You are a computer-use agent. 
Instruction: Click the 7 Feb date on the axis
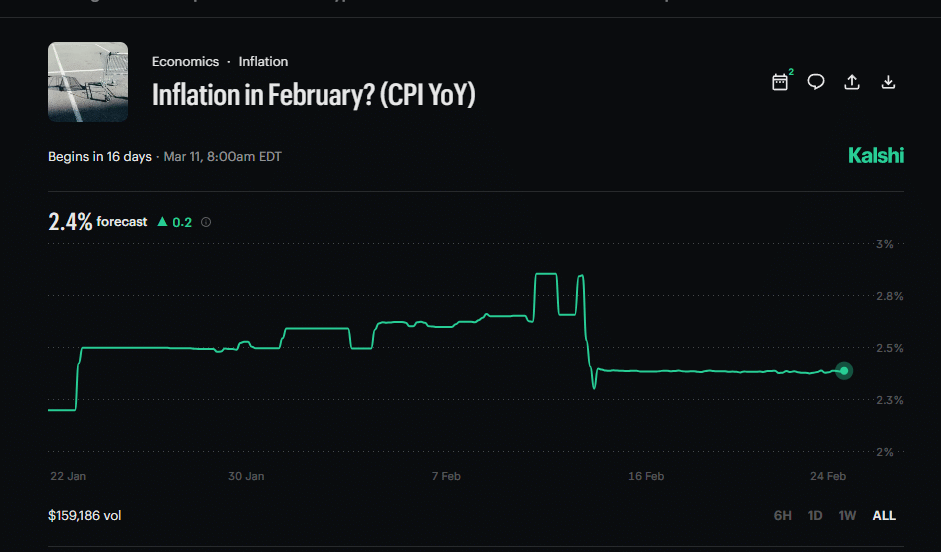[x=446, y=477]
